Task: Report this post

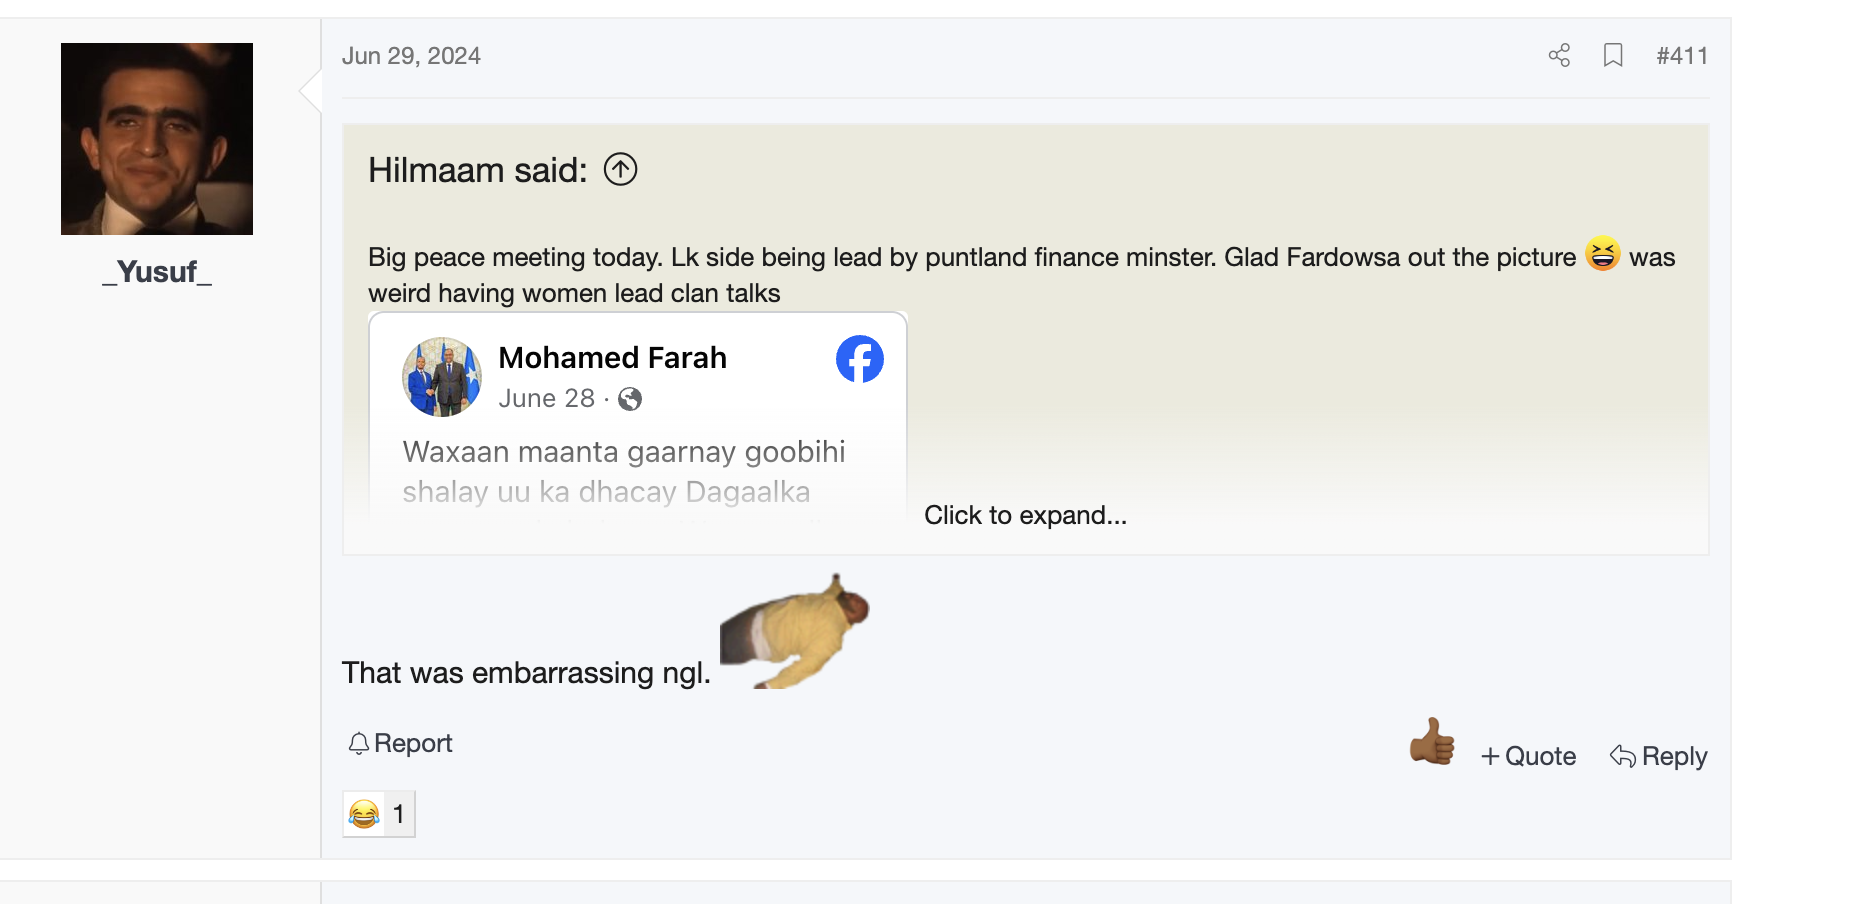Action: pyautogui.click(x=400, y=743)
